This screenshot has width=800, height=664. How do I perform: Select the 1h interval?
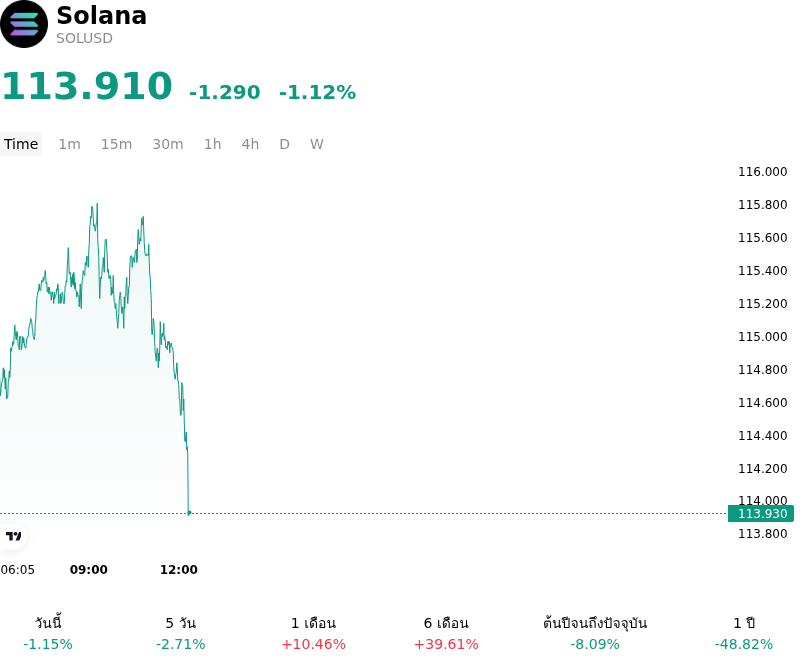pos(213,144)
